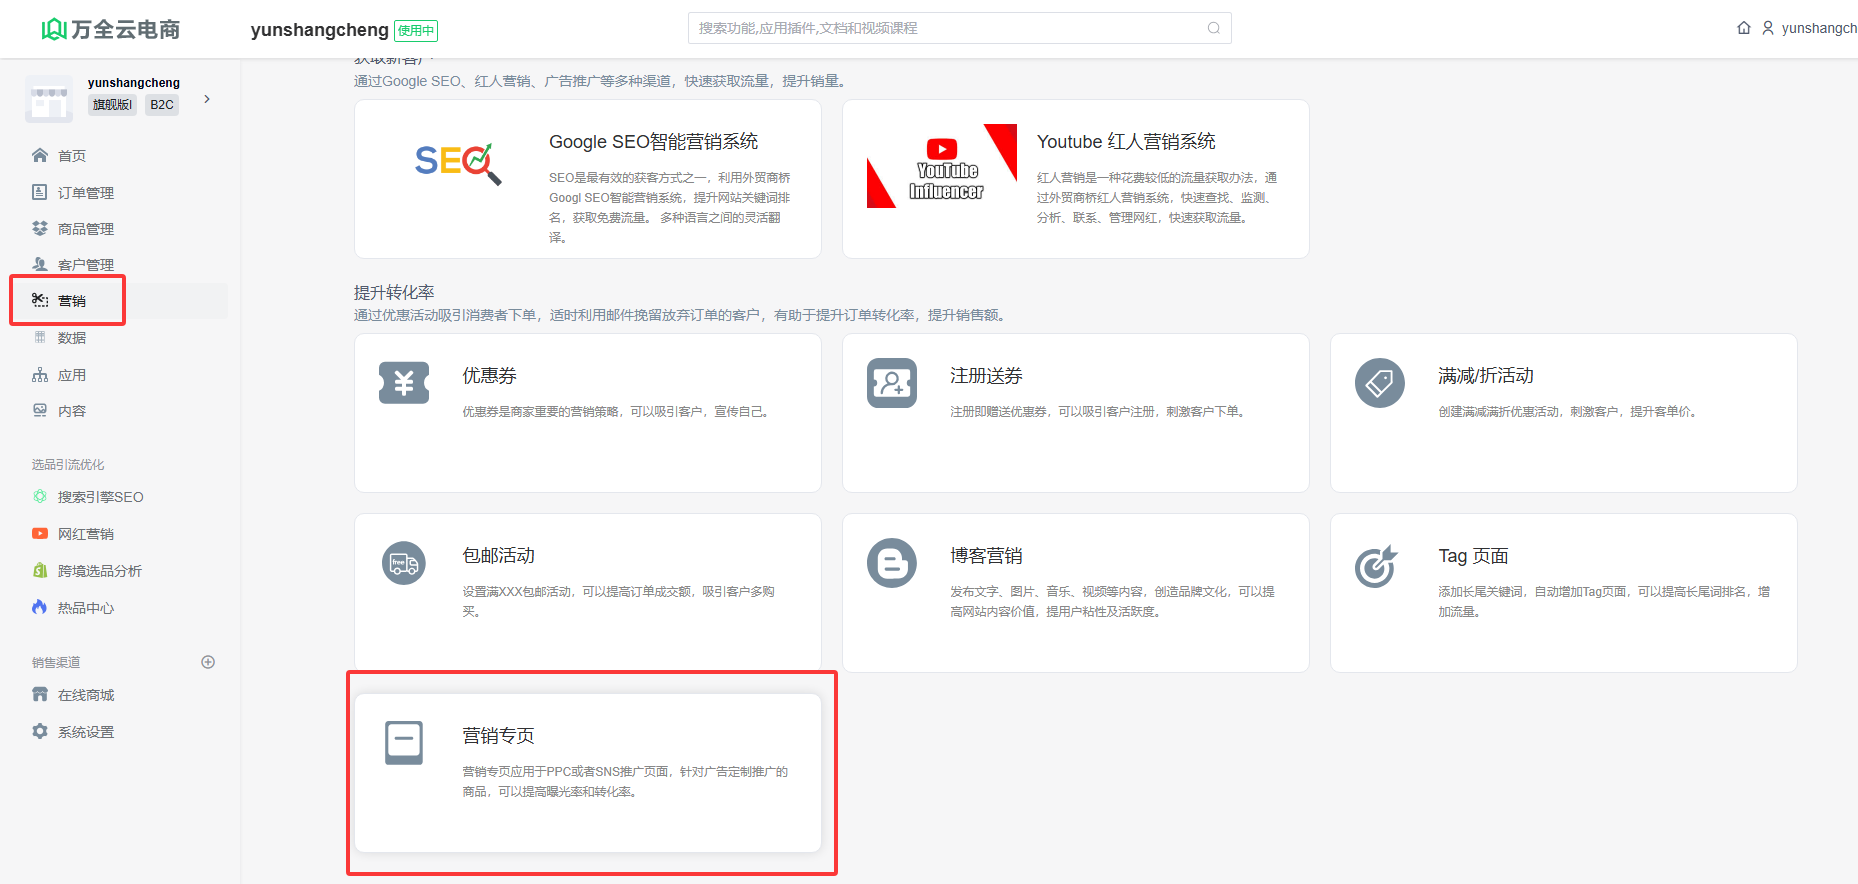Add a sales channel with plus icon
The image size is (1858, 884).
pos(208,662)
